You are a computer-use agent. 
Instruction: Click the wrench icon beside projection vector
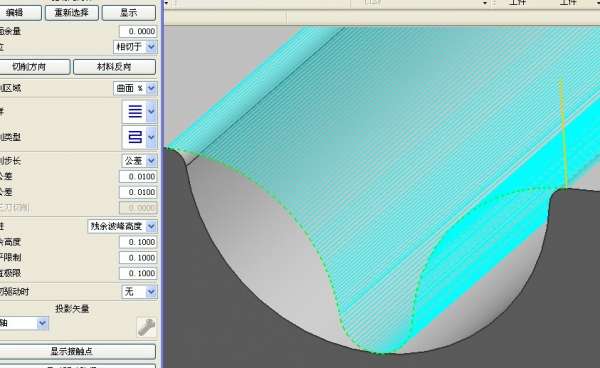146,327
